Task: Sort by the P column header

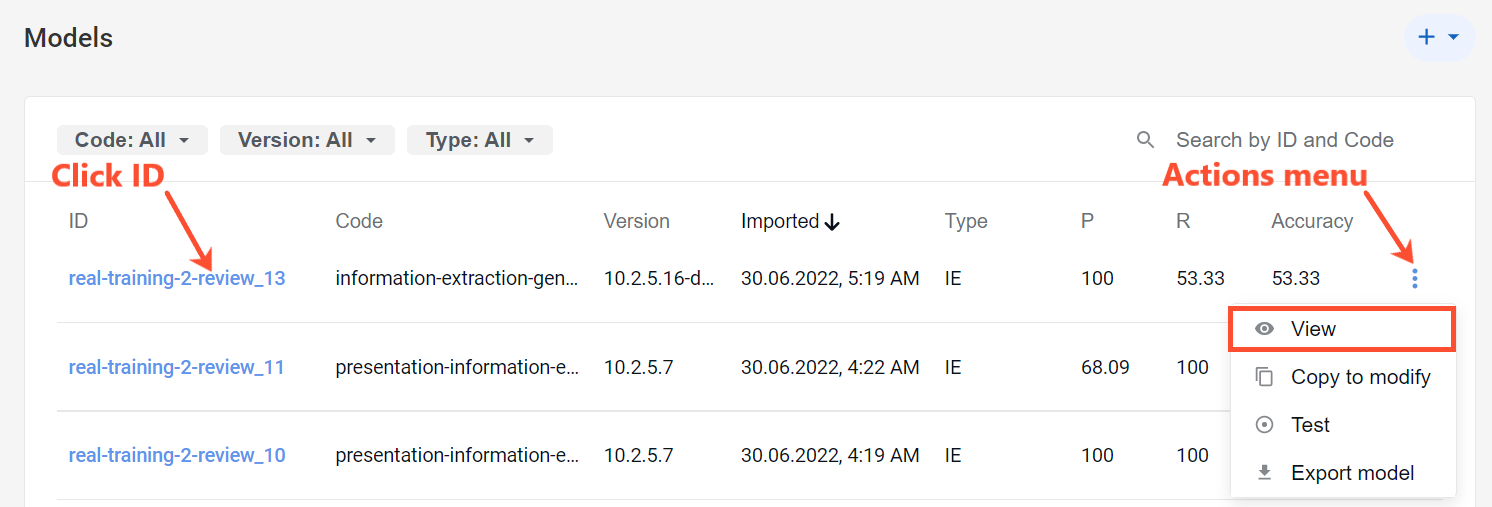Action: [1088, 221]
